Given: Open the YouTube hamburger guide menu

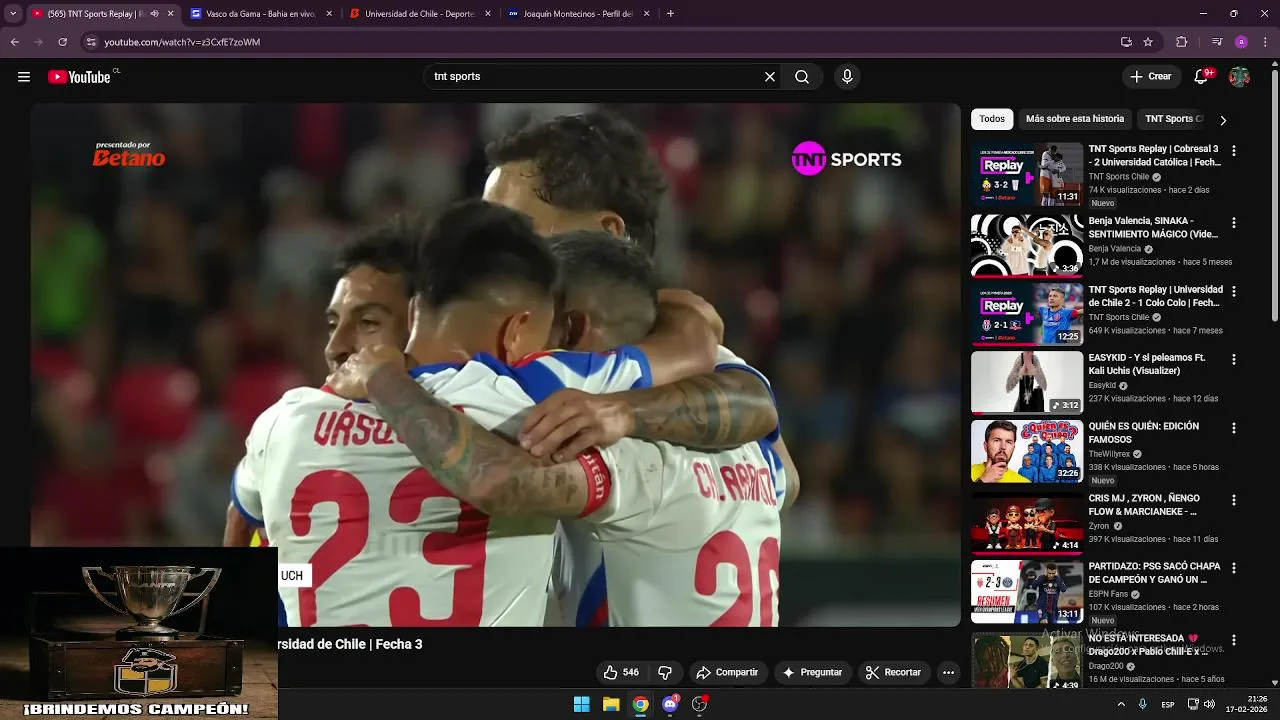Looking at the screenshot, I should (24, 77).
